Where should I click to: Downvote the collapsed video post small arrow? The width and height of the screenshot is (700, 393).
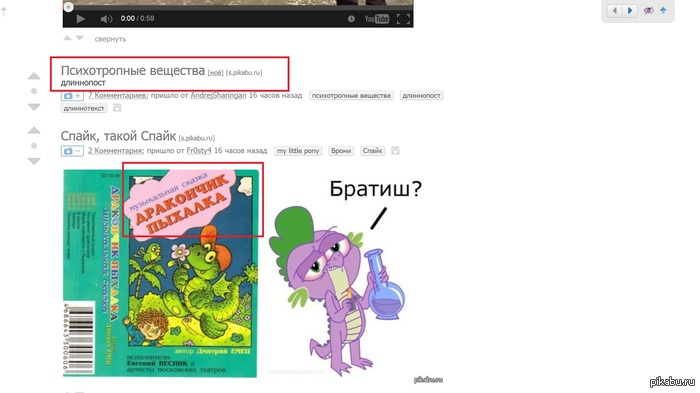click(79, 38)
